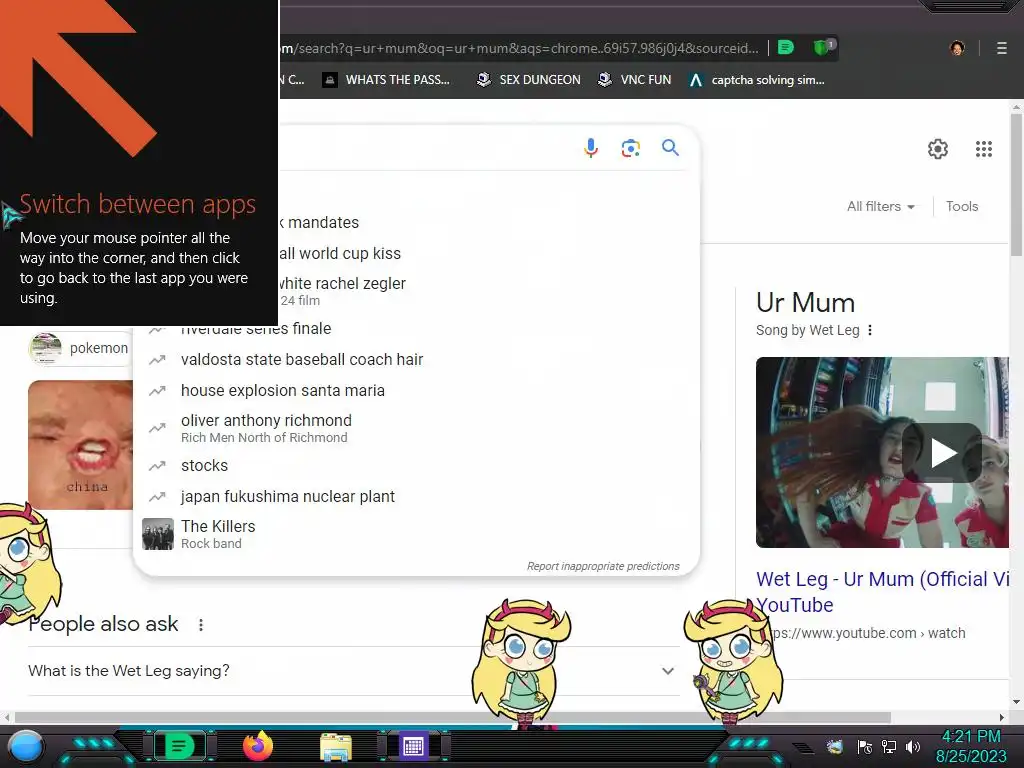Click The Killers band thumbnail
The image size is (1024, 768).
(x=157, y=534)
